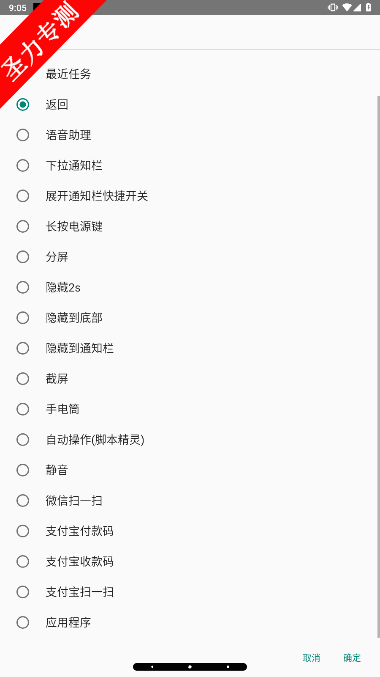Select 应用程序 option
This screenshot has width=380, height=677.
coord(188,622)
